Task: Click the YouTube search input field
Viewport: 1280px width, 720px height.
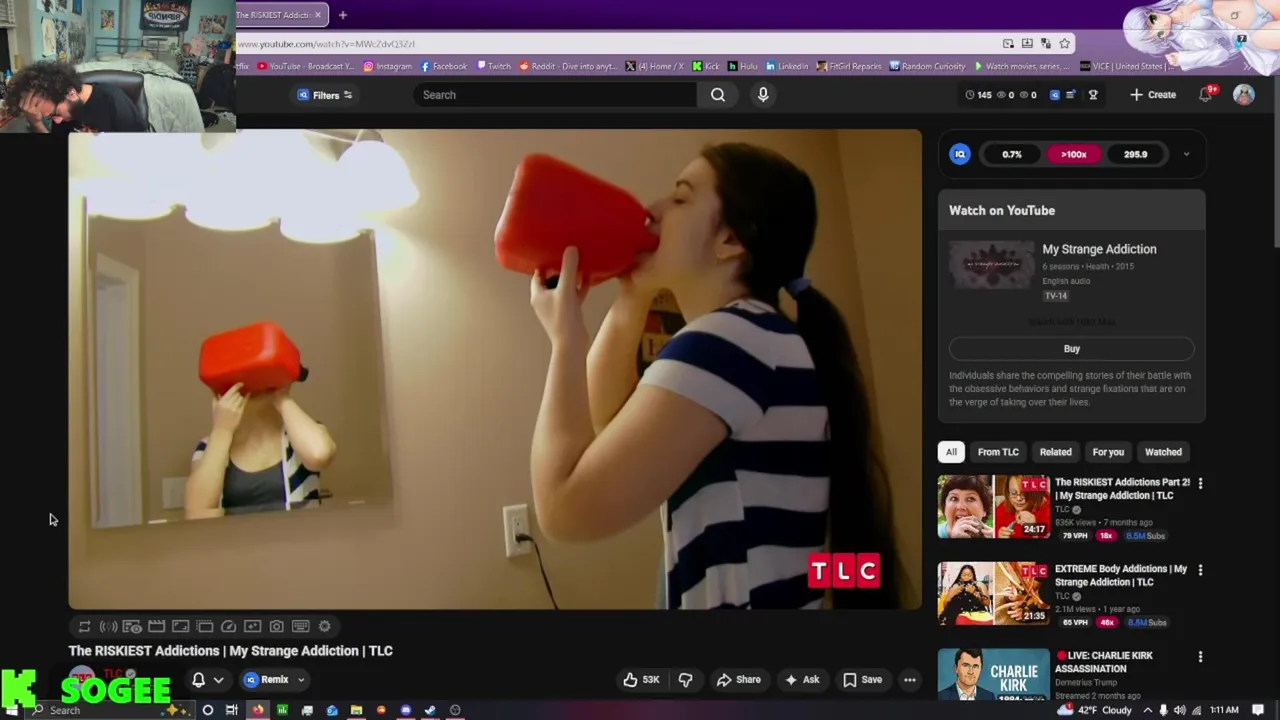Action: pyautogui.click(x=555, y=95)
